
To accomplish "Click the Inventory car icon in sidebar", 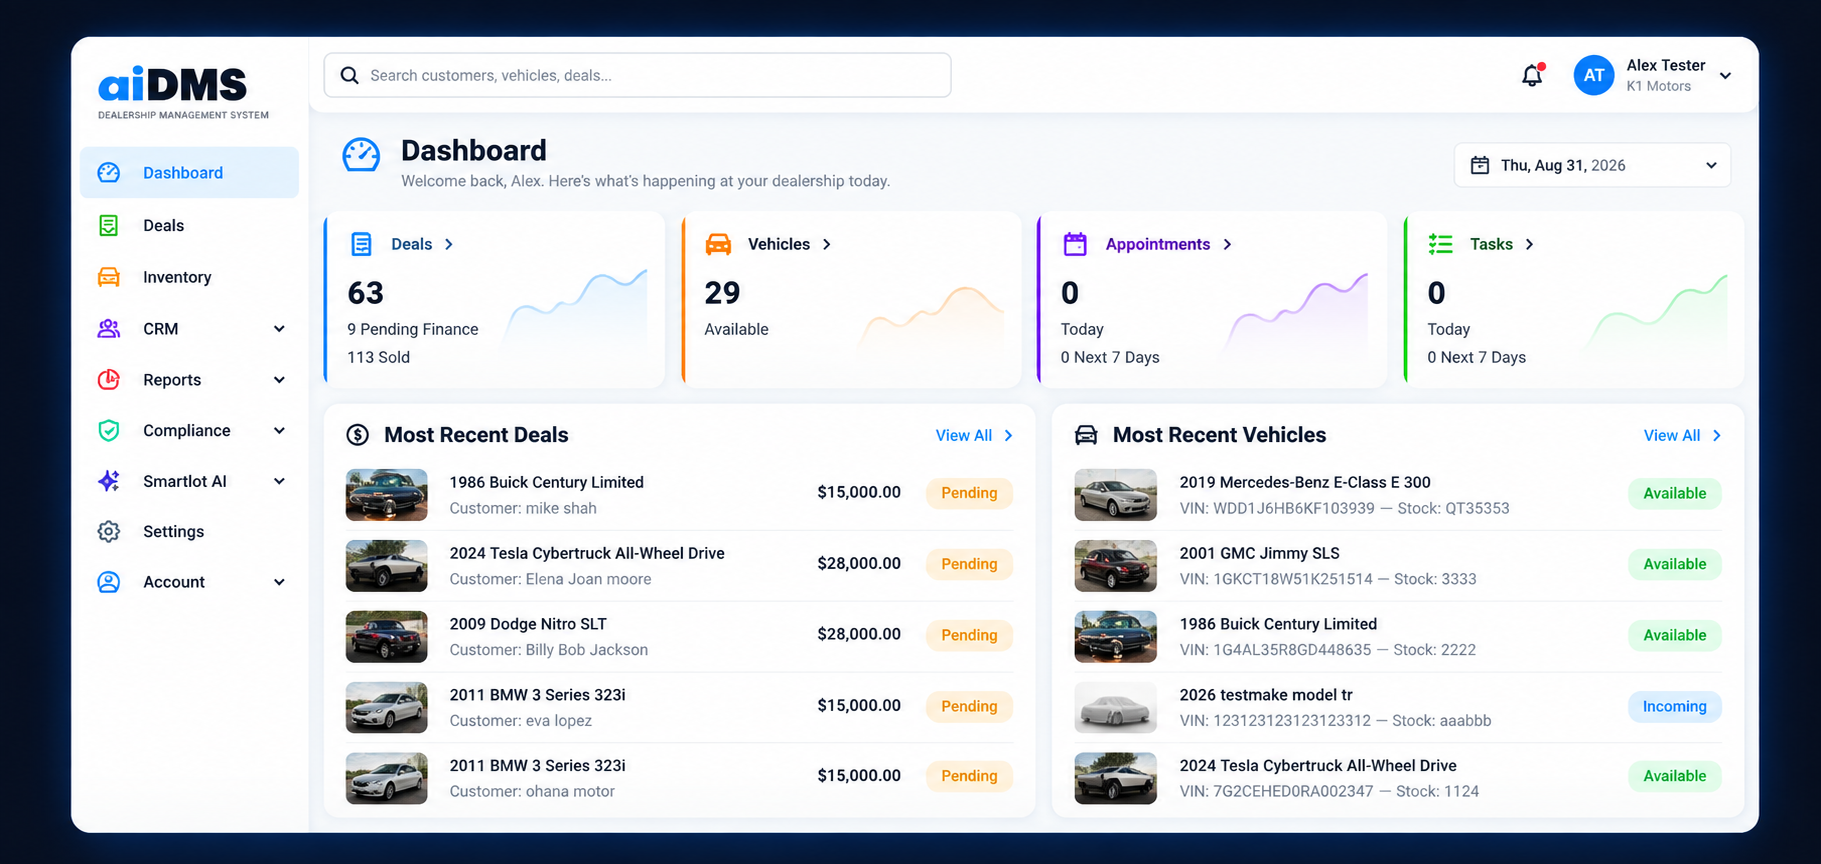I will coord(109,277).
